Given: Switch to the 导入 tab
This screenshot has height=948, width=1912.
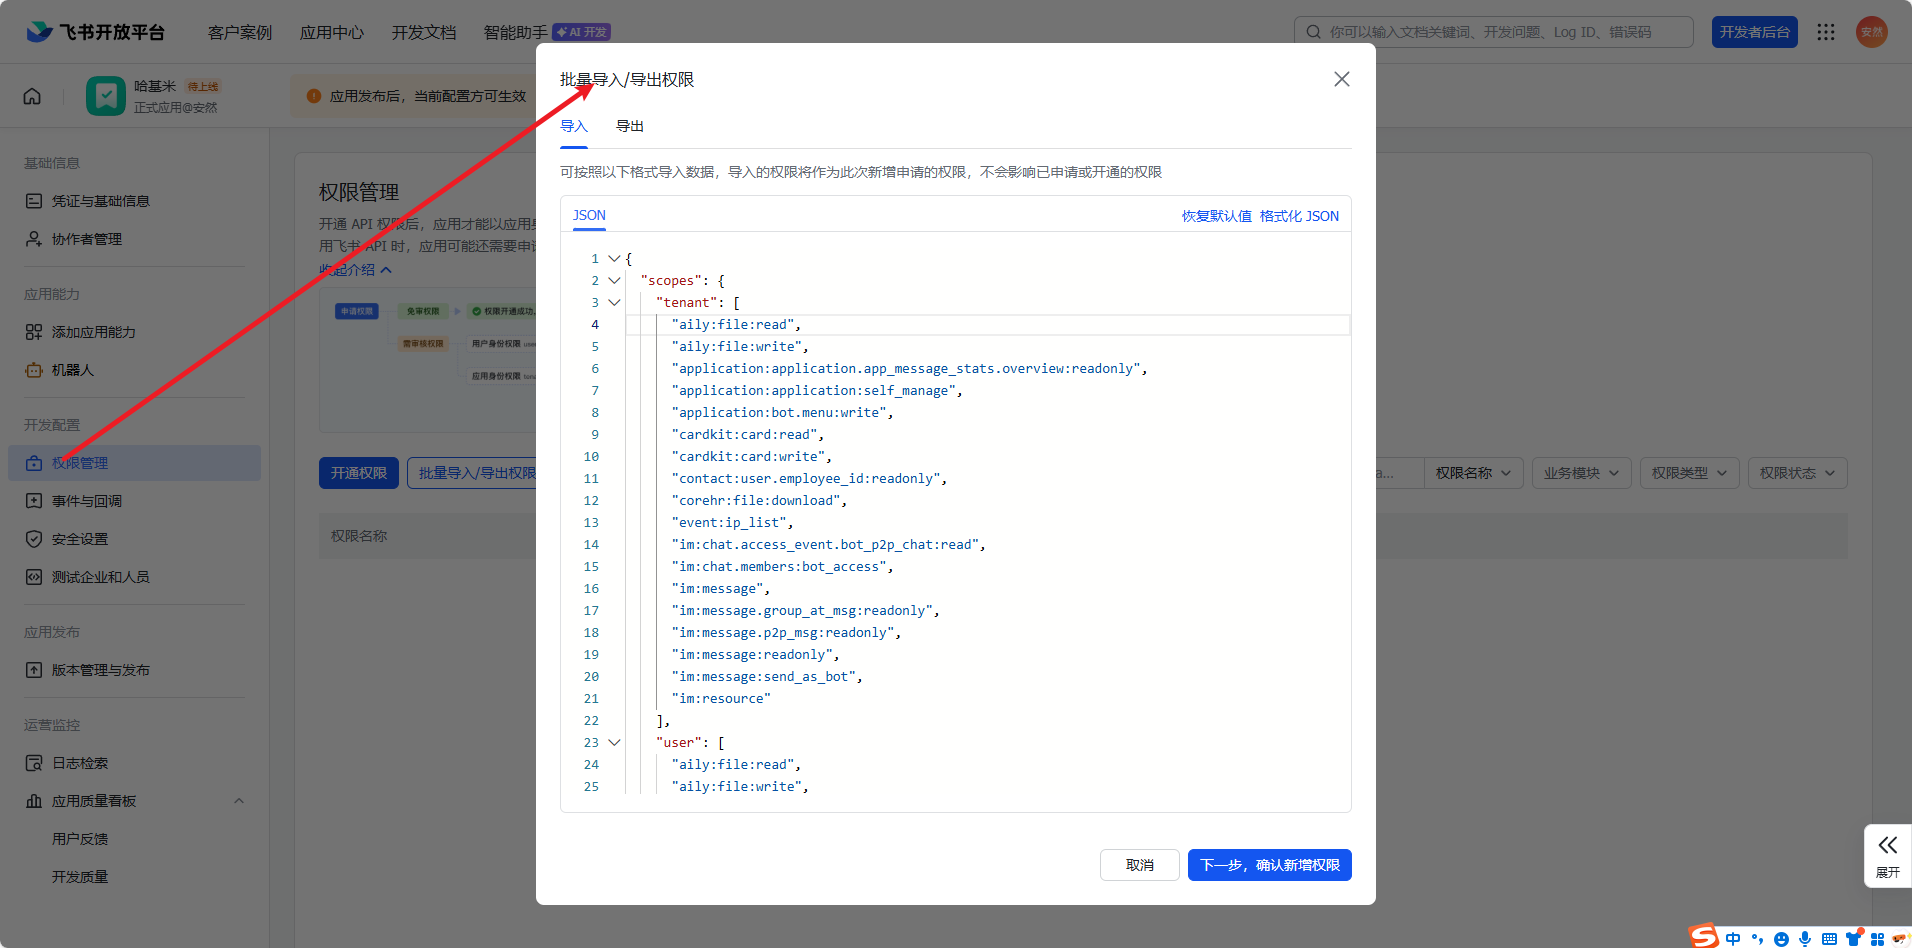Looking at the screenshot, I should (x=574, y=126).
